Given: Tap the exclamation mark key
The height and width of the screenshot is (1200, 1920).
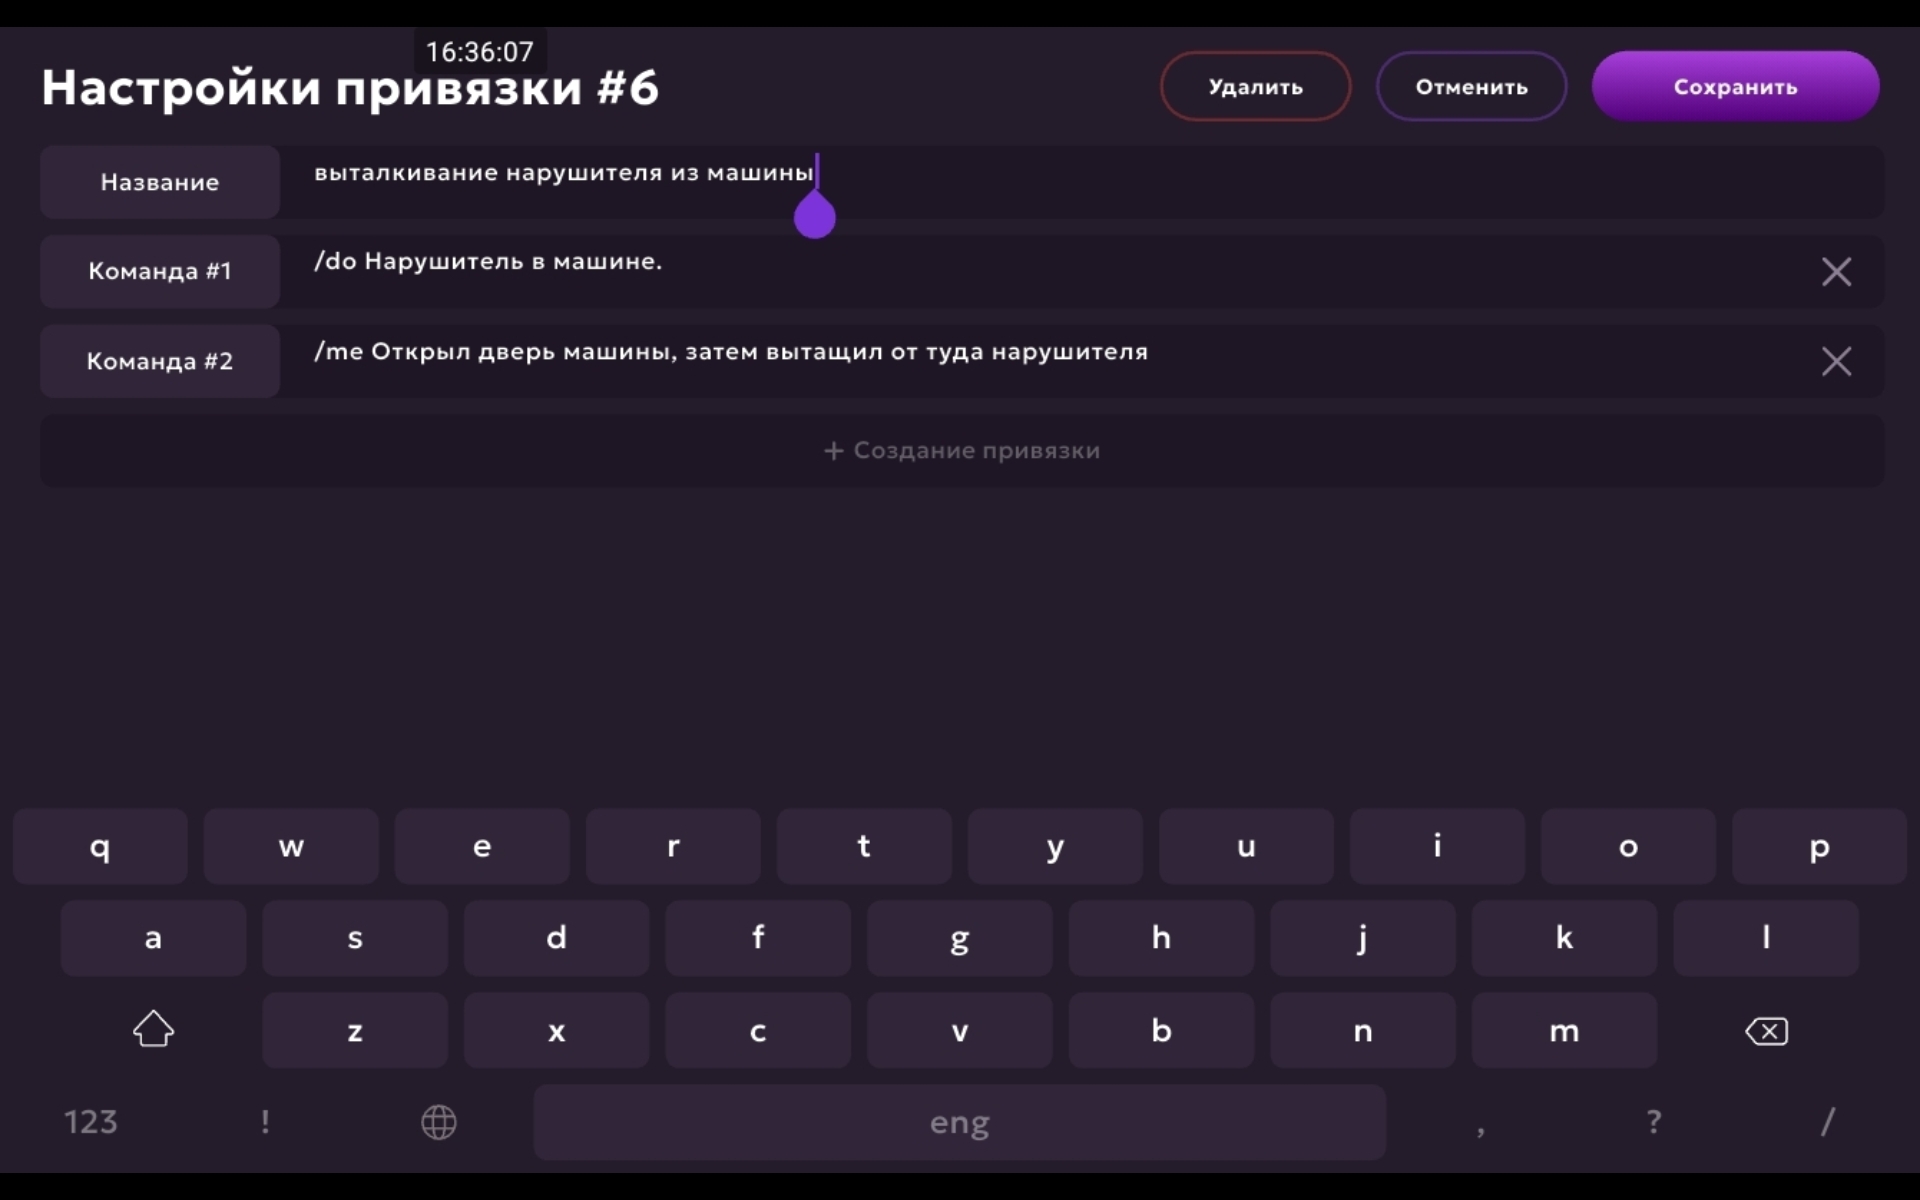Looking at the screenshot, I should (x=265, y=1122).
